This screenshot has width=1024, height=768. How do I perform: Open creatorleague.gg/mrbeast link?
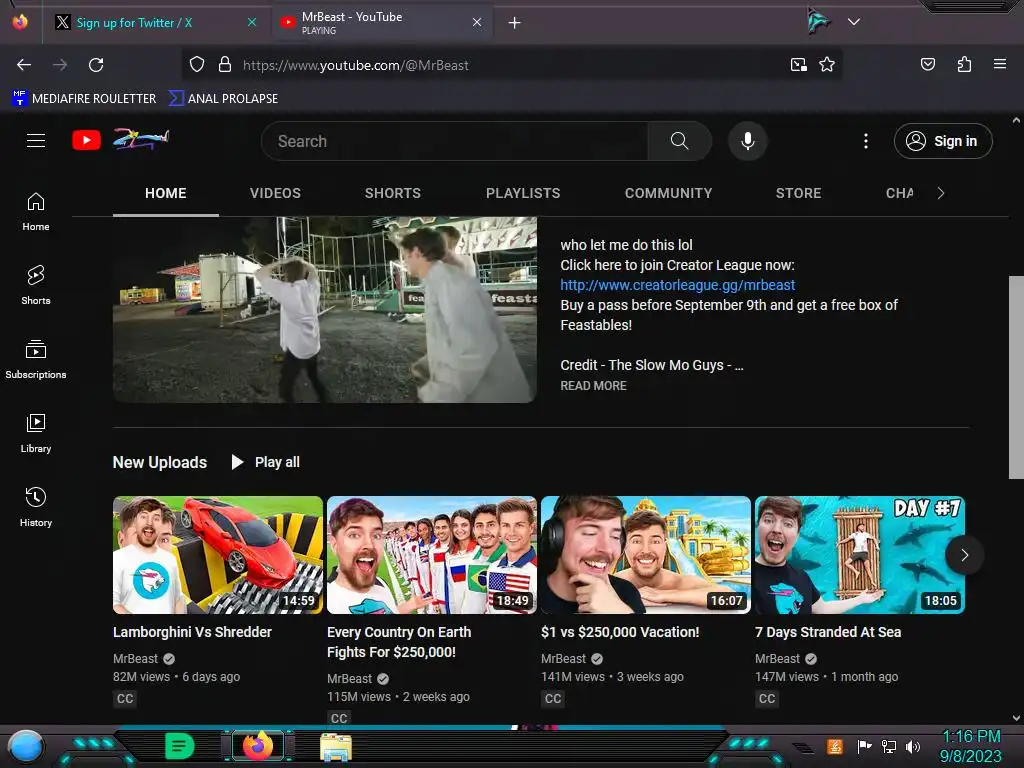(x=677, y=285)
